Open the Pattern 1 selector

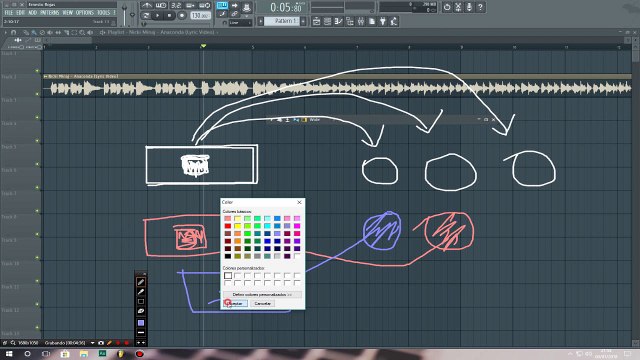coord(282,21)
